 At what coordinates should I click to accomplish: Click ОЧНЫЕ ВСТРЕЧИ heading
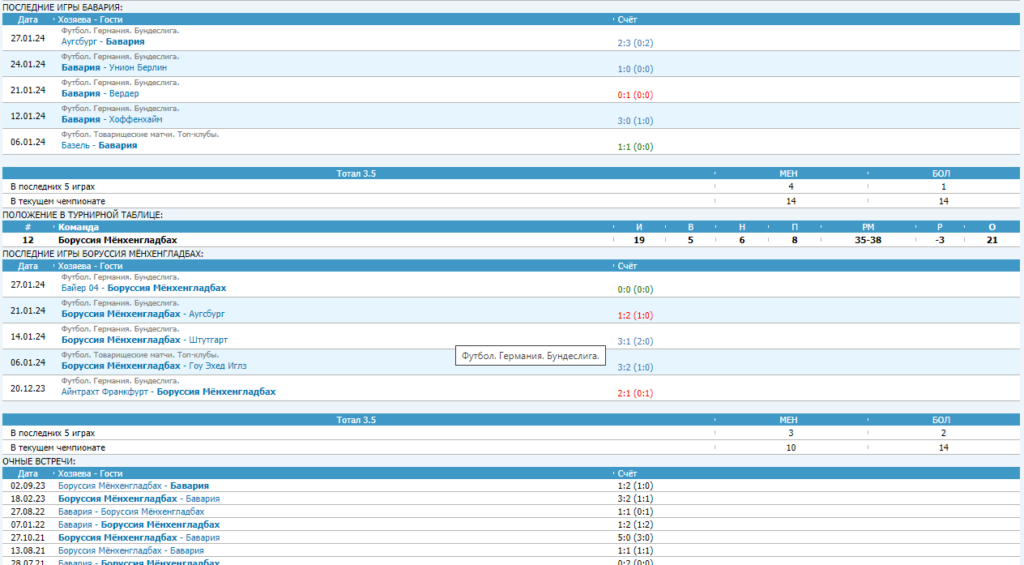pos(39,462)
